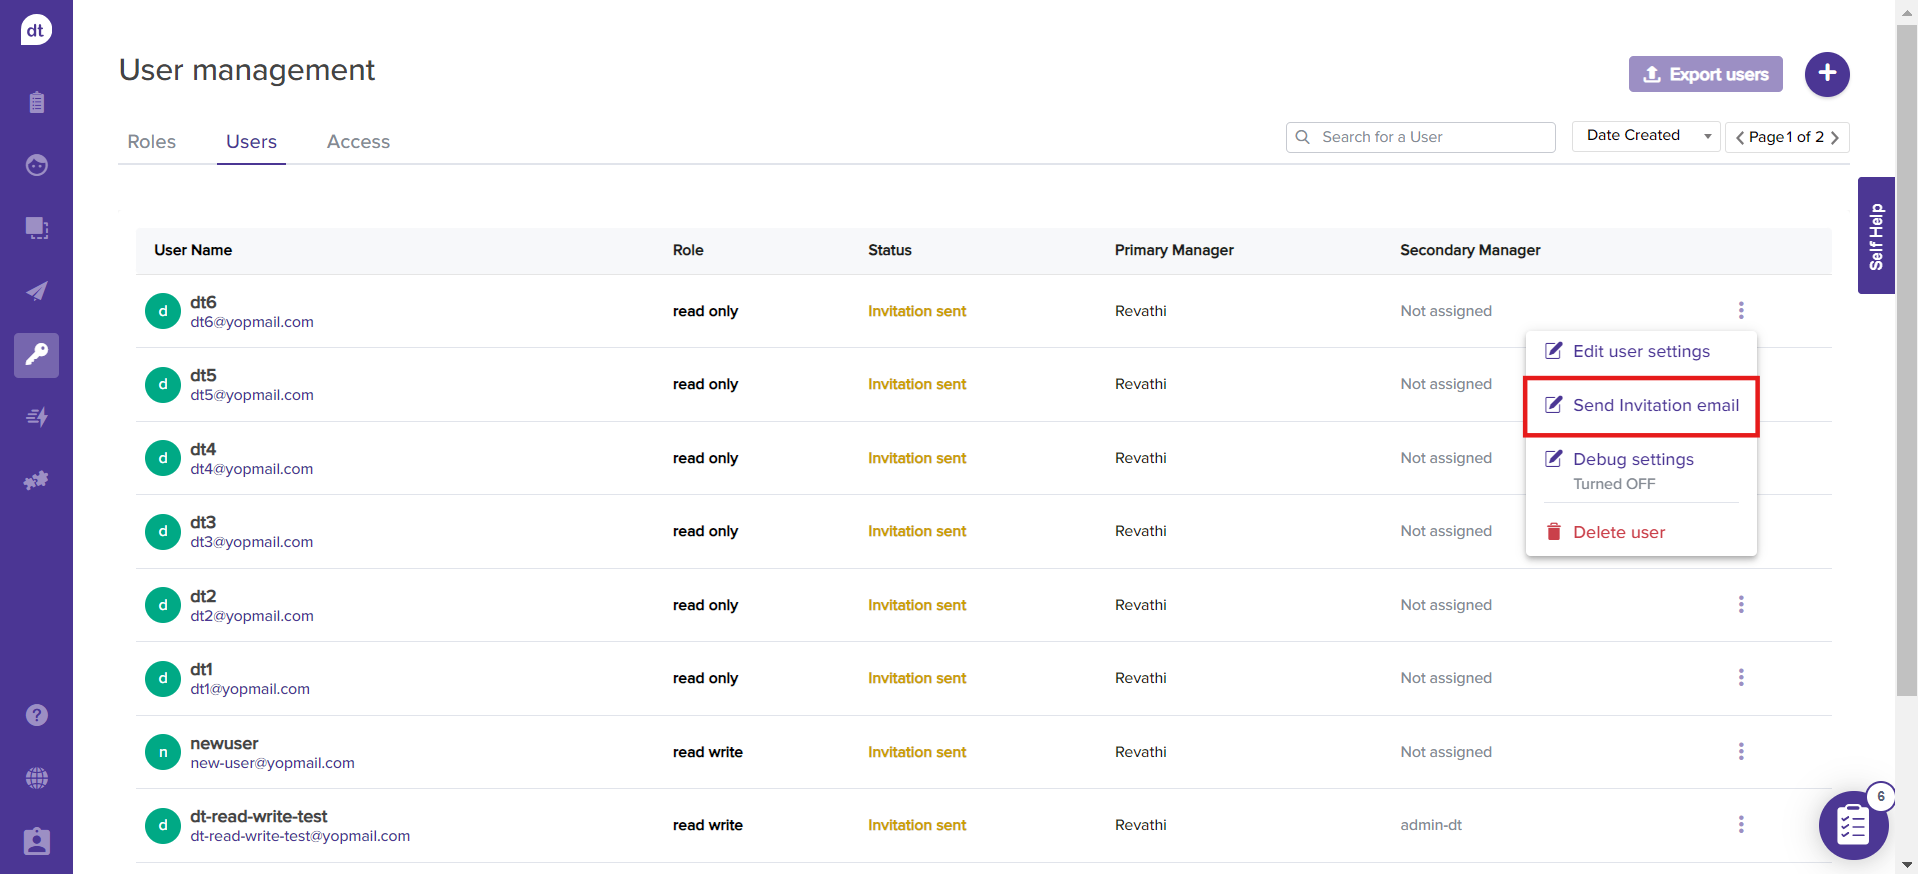This screenshot has height=874, width=1918.
Task: Click the globe icon in the sidebar
Action: [36, 778]
